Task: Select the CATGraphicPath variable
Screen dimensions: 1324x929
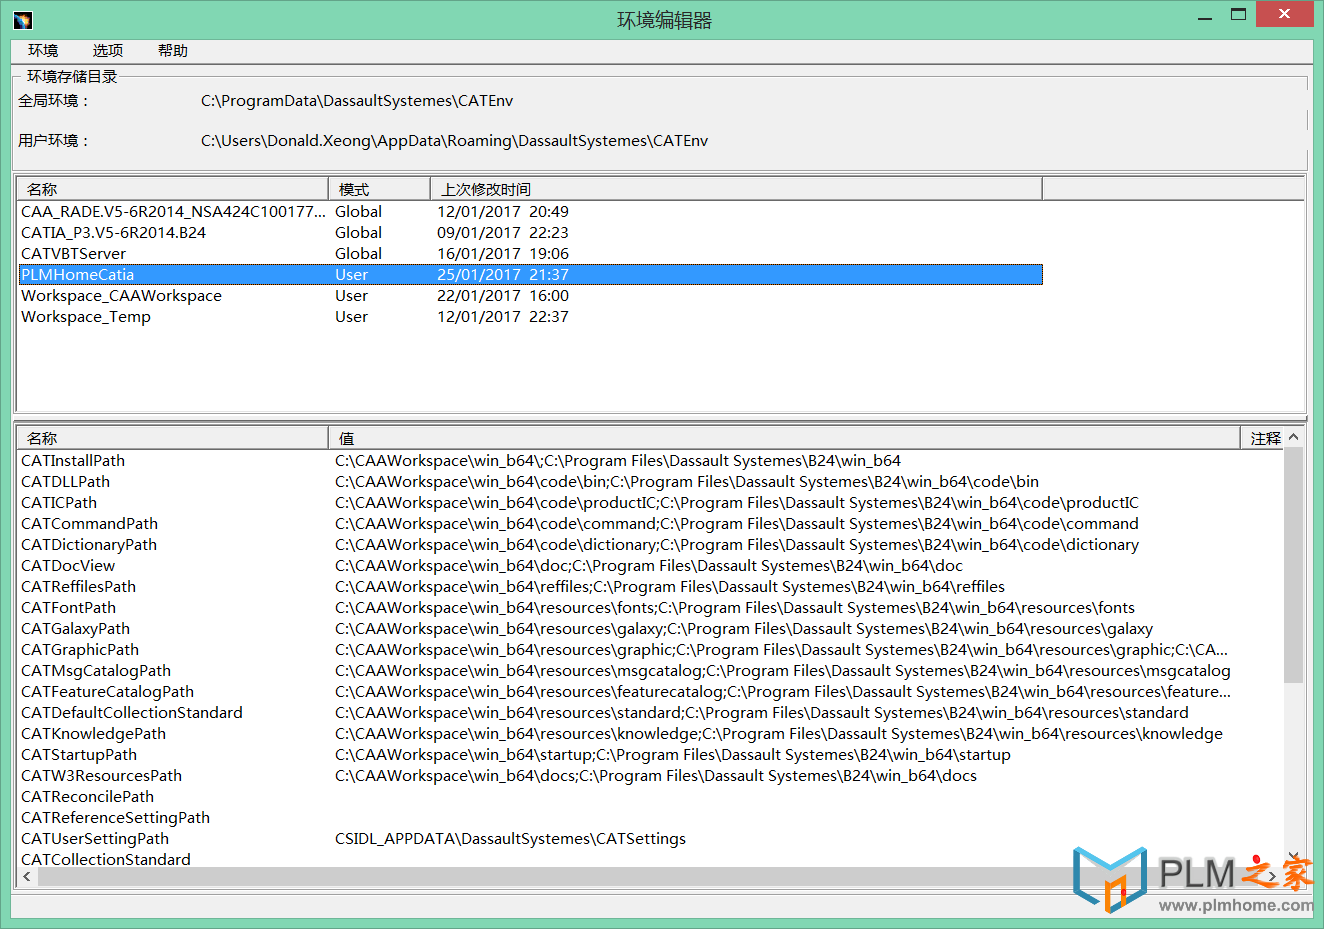Action: [80, 650]
